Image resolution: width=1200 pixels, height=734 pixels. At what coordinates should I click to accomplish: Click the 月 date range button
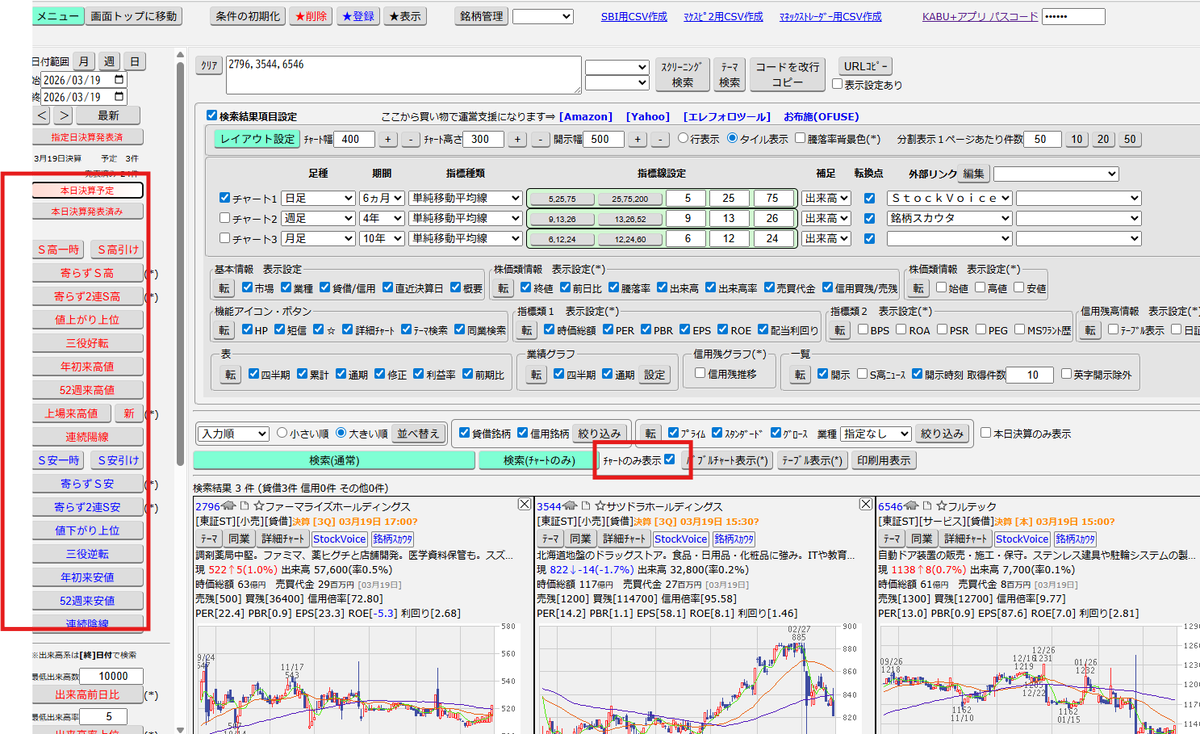tap(84, 61)
